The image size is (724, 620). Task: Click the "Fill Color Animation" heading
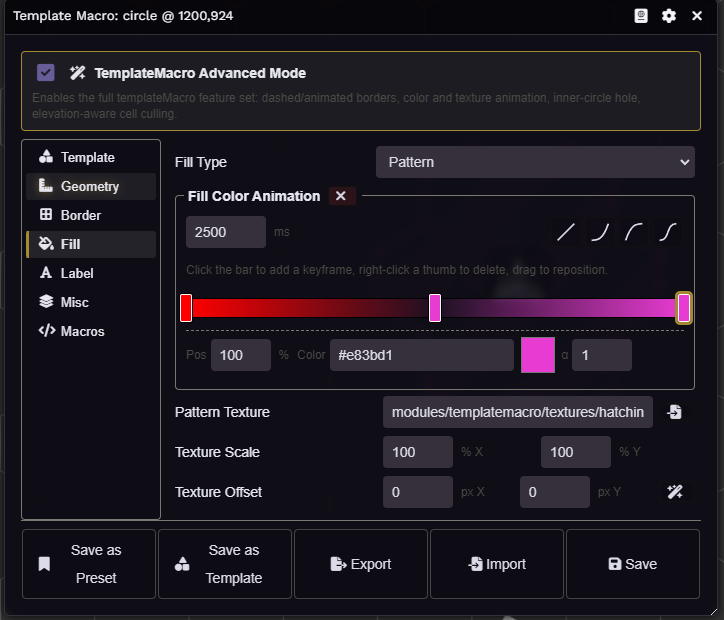coord(254,196)
